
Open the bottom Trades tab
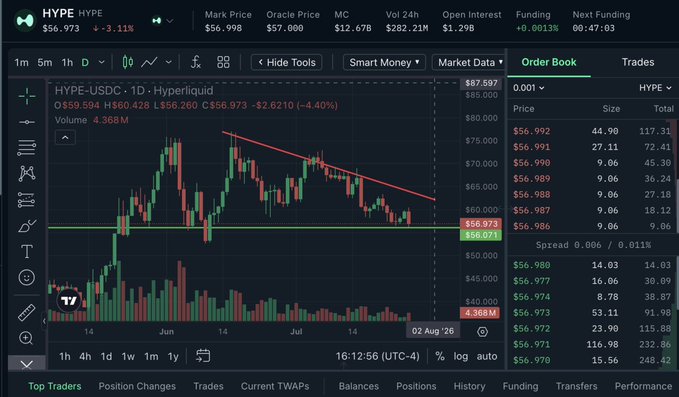click(x=208, y=386)
